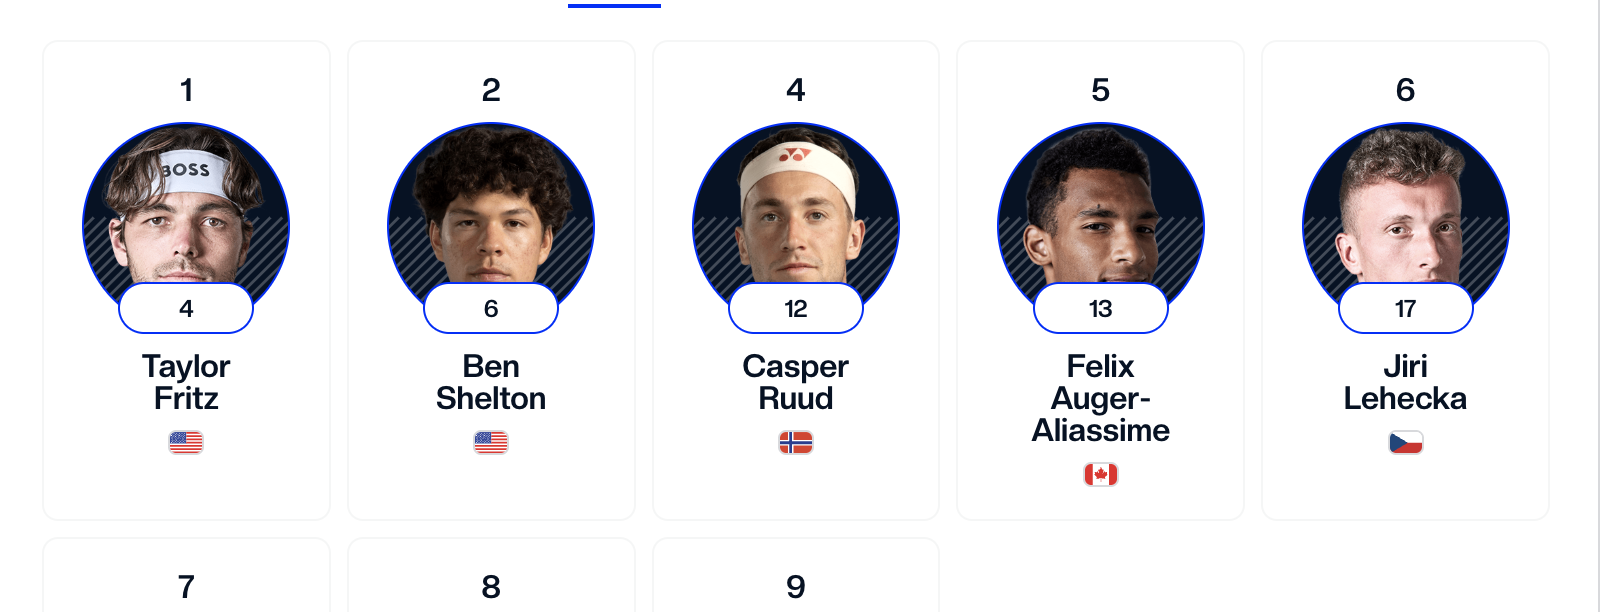Open Ben Shelton's player photo
The width and height of the screenshot is (1608, 612).
(491, 210)
